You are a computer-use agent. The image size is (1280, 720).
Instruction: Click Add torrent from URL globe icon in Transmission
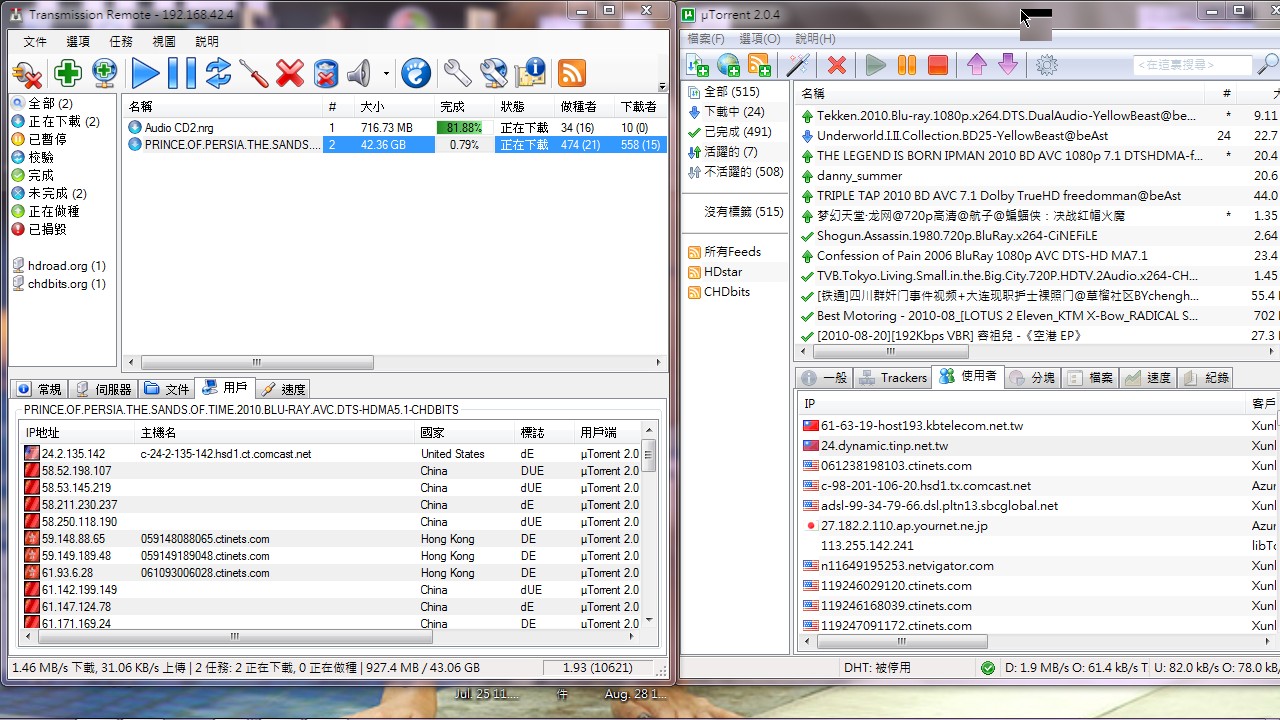[x=105, y=73]
